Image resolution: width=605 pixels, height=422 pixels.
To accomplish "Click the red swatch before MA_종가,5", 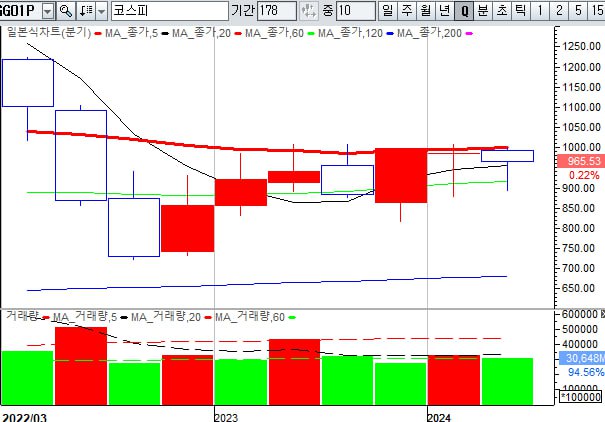I will (x=98, y=34).
